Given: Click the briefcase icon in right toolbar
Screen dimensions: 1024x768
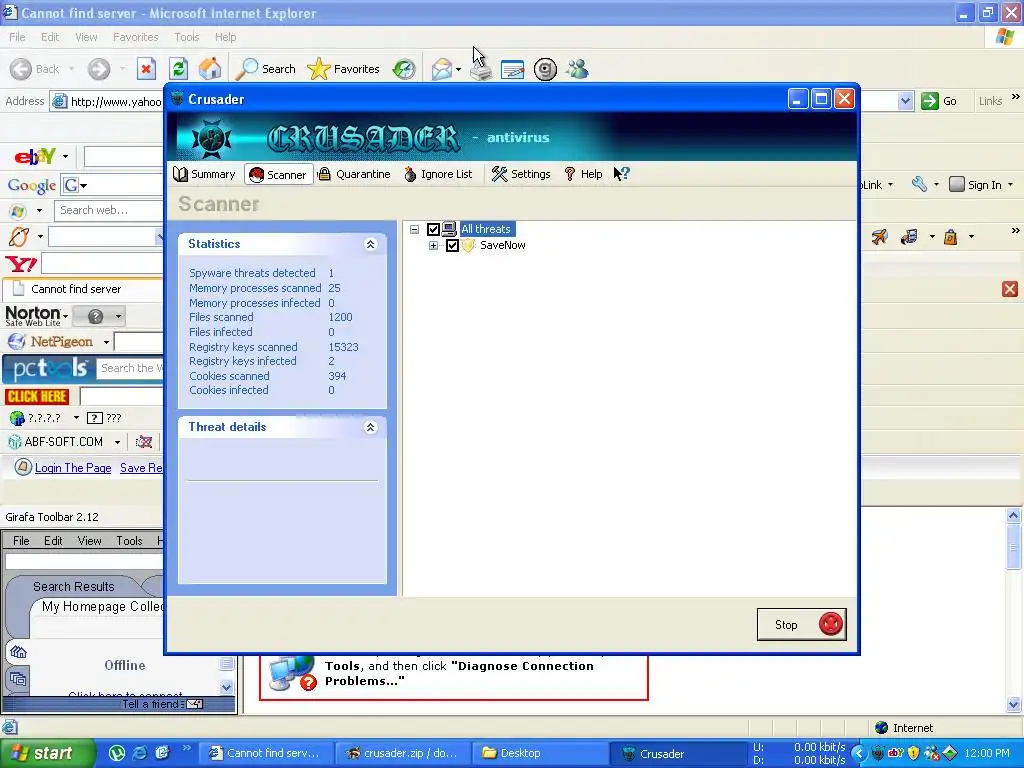Looking at the screenshot, I should (951, 237).
